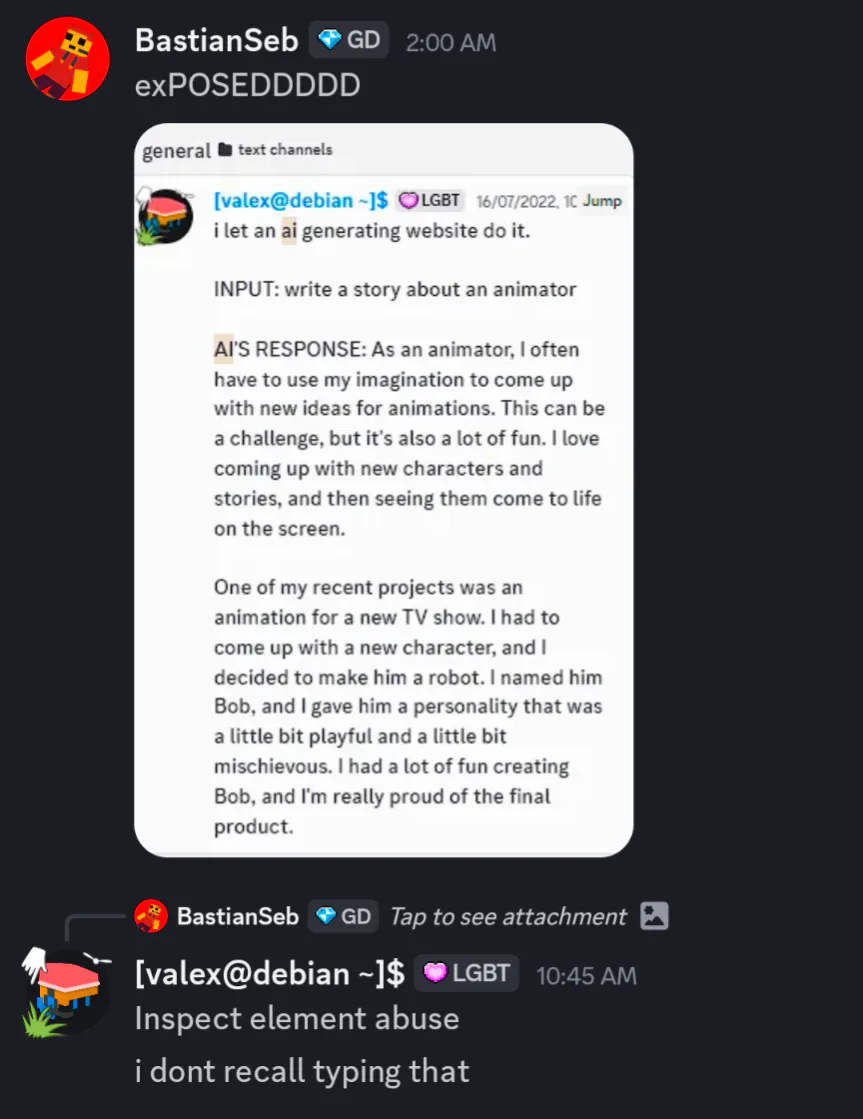The height and width of the screenshot is (1119, 863).
Task: Click the BastianSeb name in the reply preview
Action: point(238,916)
